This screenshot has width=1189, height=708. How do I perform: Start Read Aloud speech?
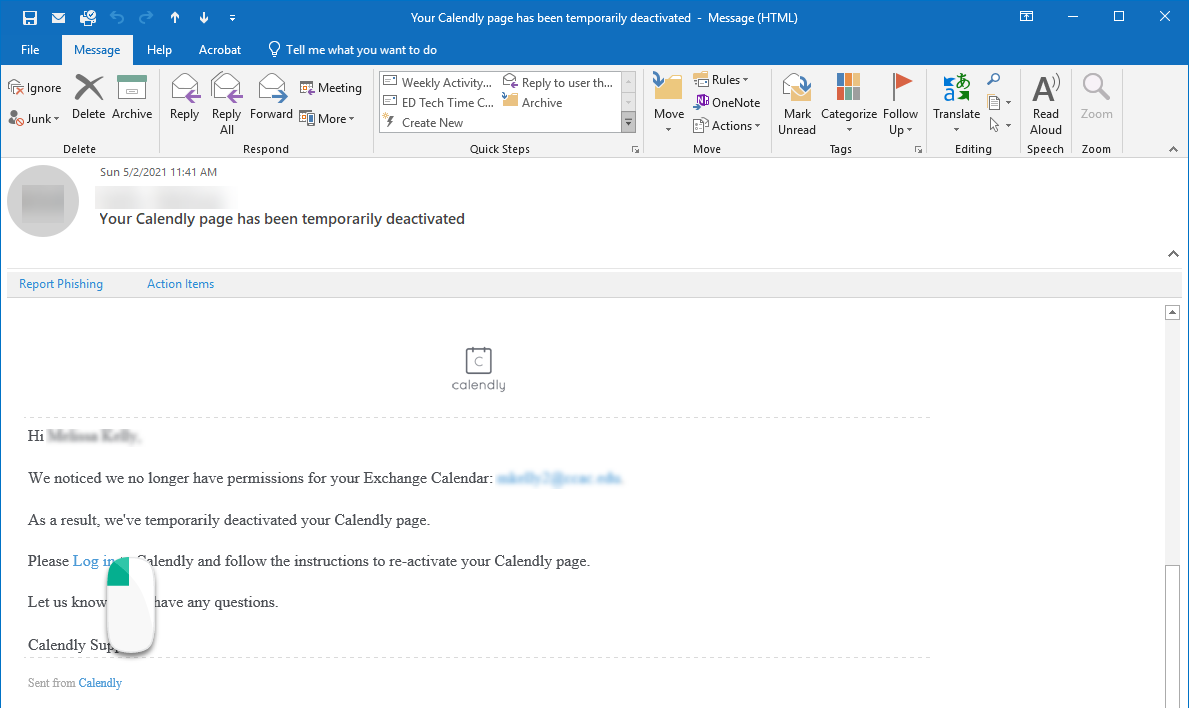(x=1046, y=105)
